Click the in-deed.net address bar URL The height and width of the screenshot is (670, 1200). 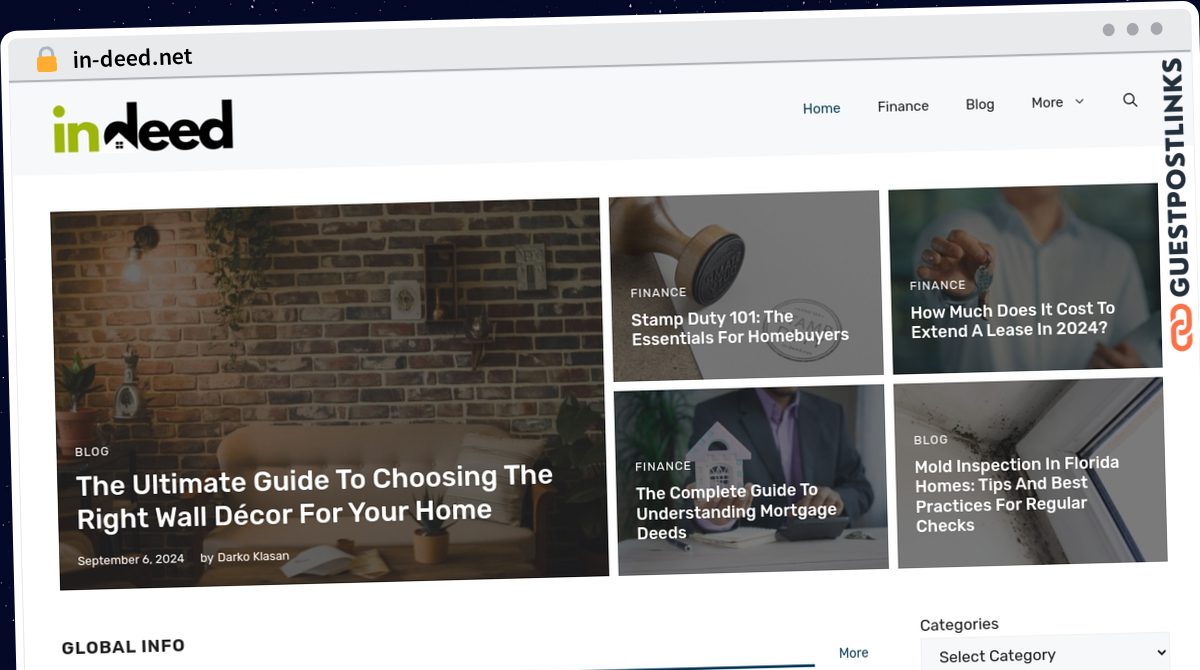[x=133, y=58]
